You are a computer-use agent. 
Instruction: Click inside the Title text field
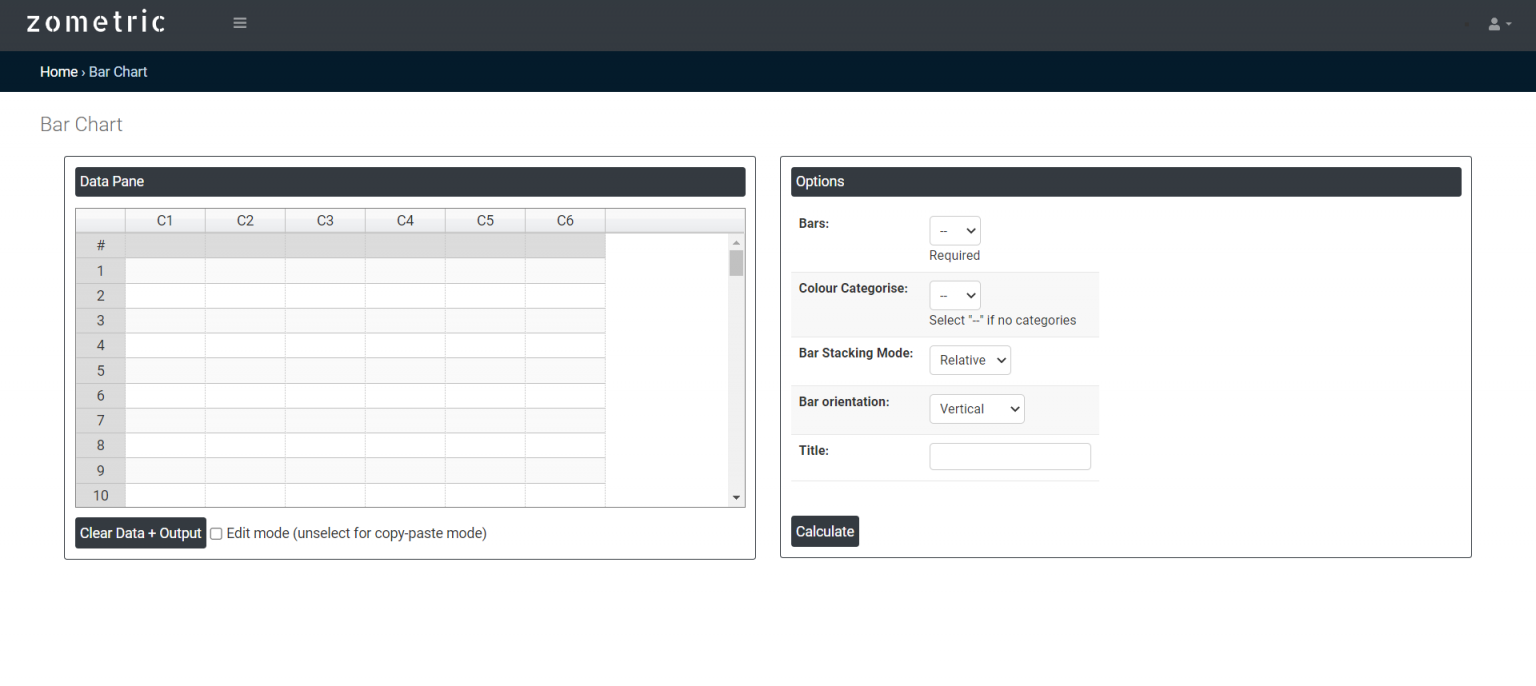[1009, 456]
